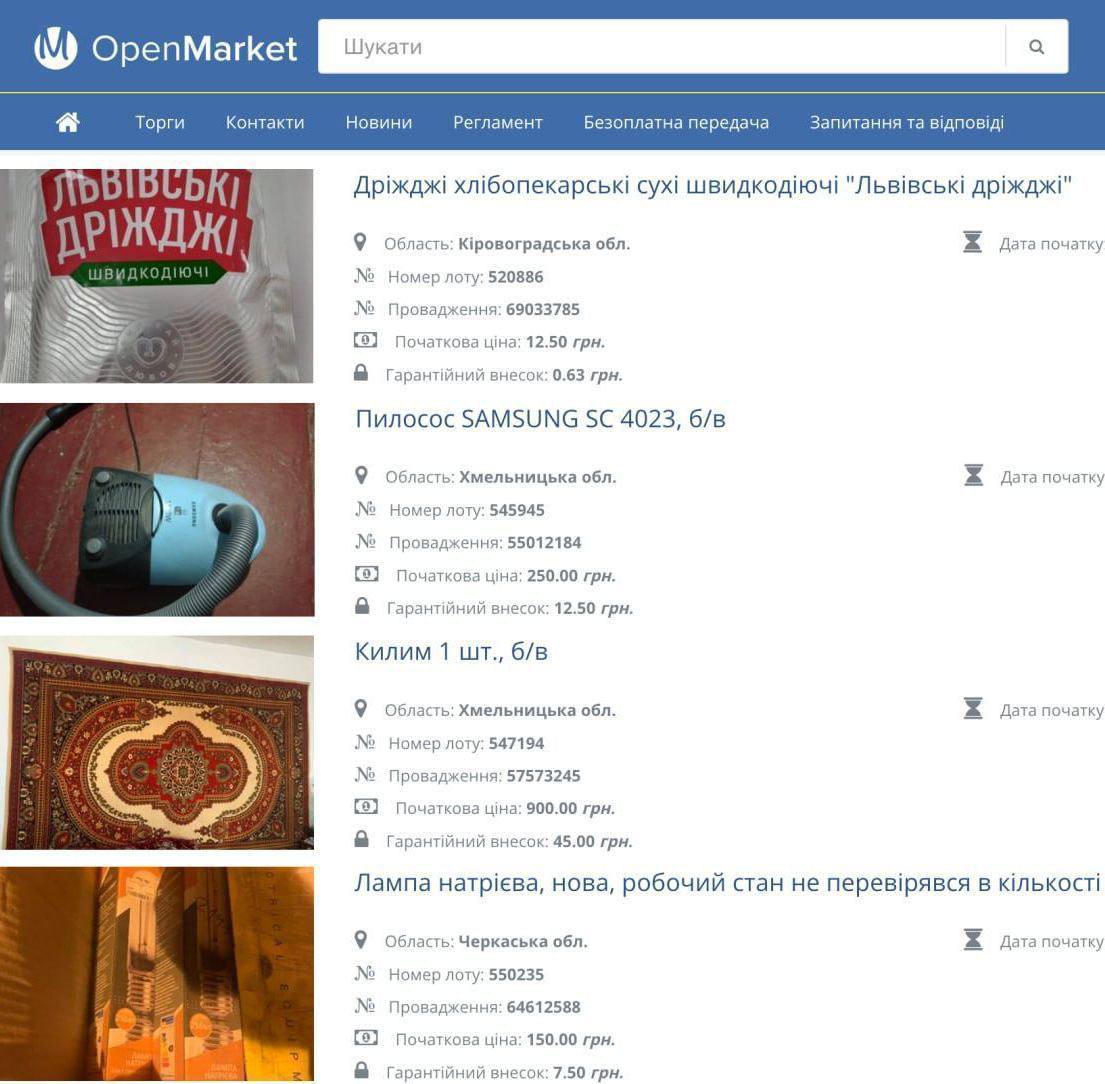Viewport: 1105px width, 1084px height.
Task: Open the Торги menu item
Action: pyautogui.click(x=160, y=123)
